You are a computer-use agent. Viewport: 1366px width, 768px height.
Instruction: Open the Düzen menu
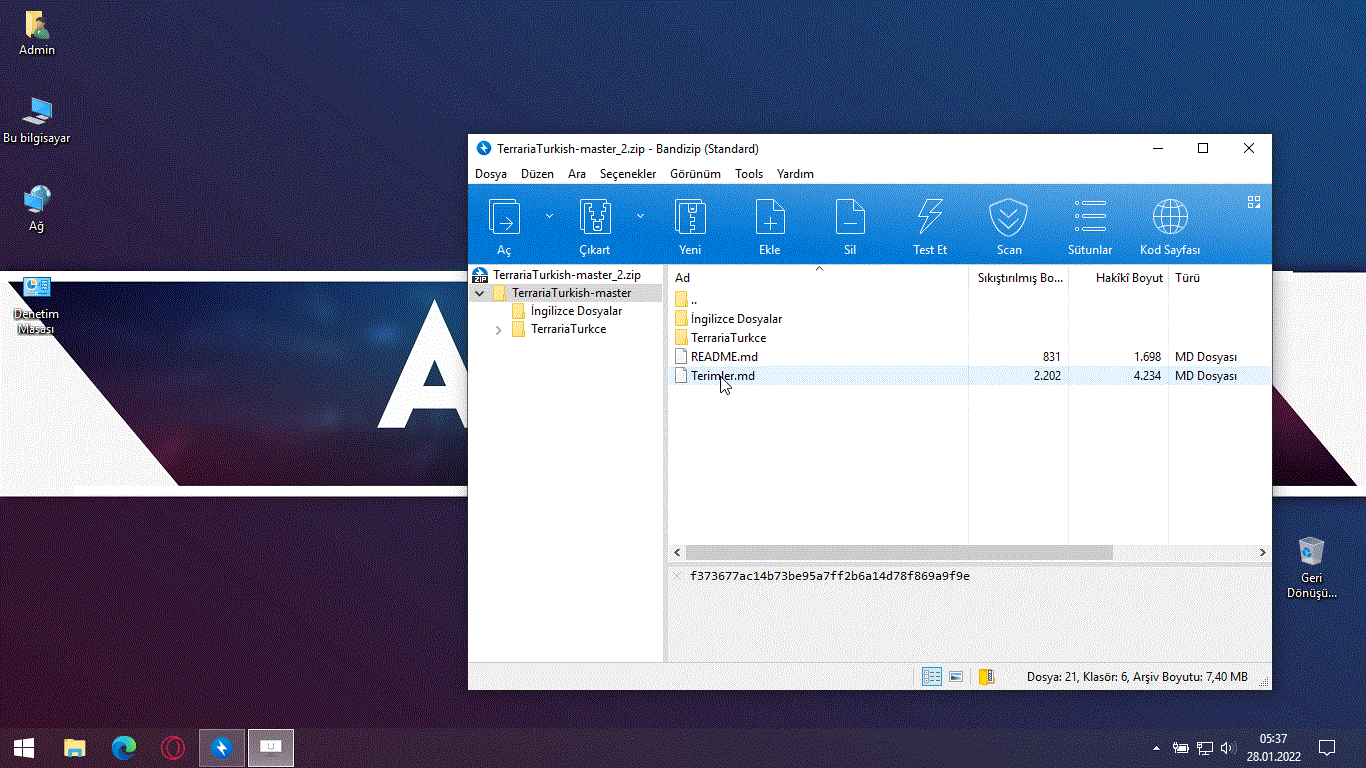click(x=537, y=174)
